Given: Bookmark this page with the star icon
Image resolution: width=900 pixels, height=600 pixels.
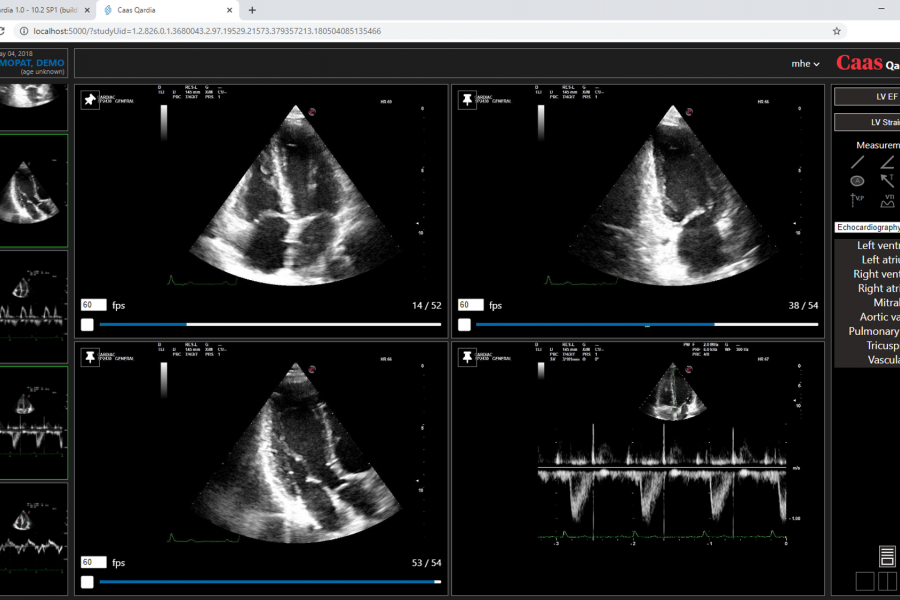Looking at the screenshot, I should [x=836, y=31].
